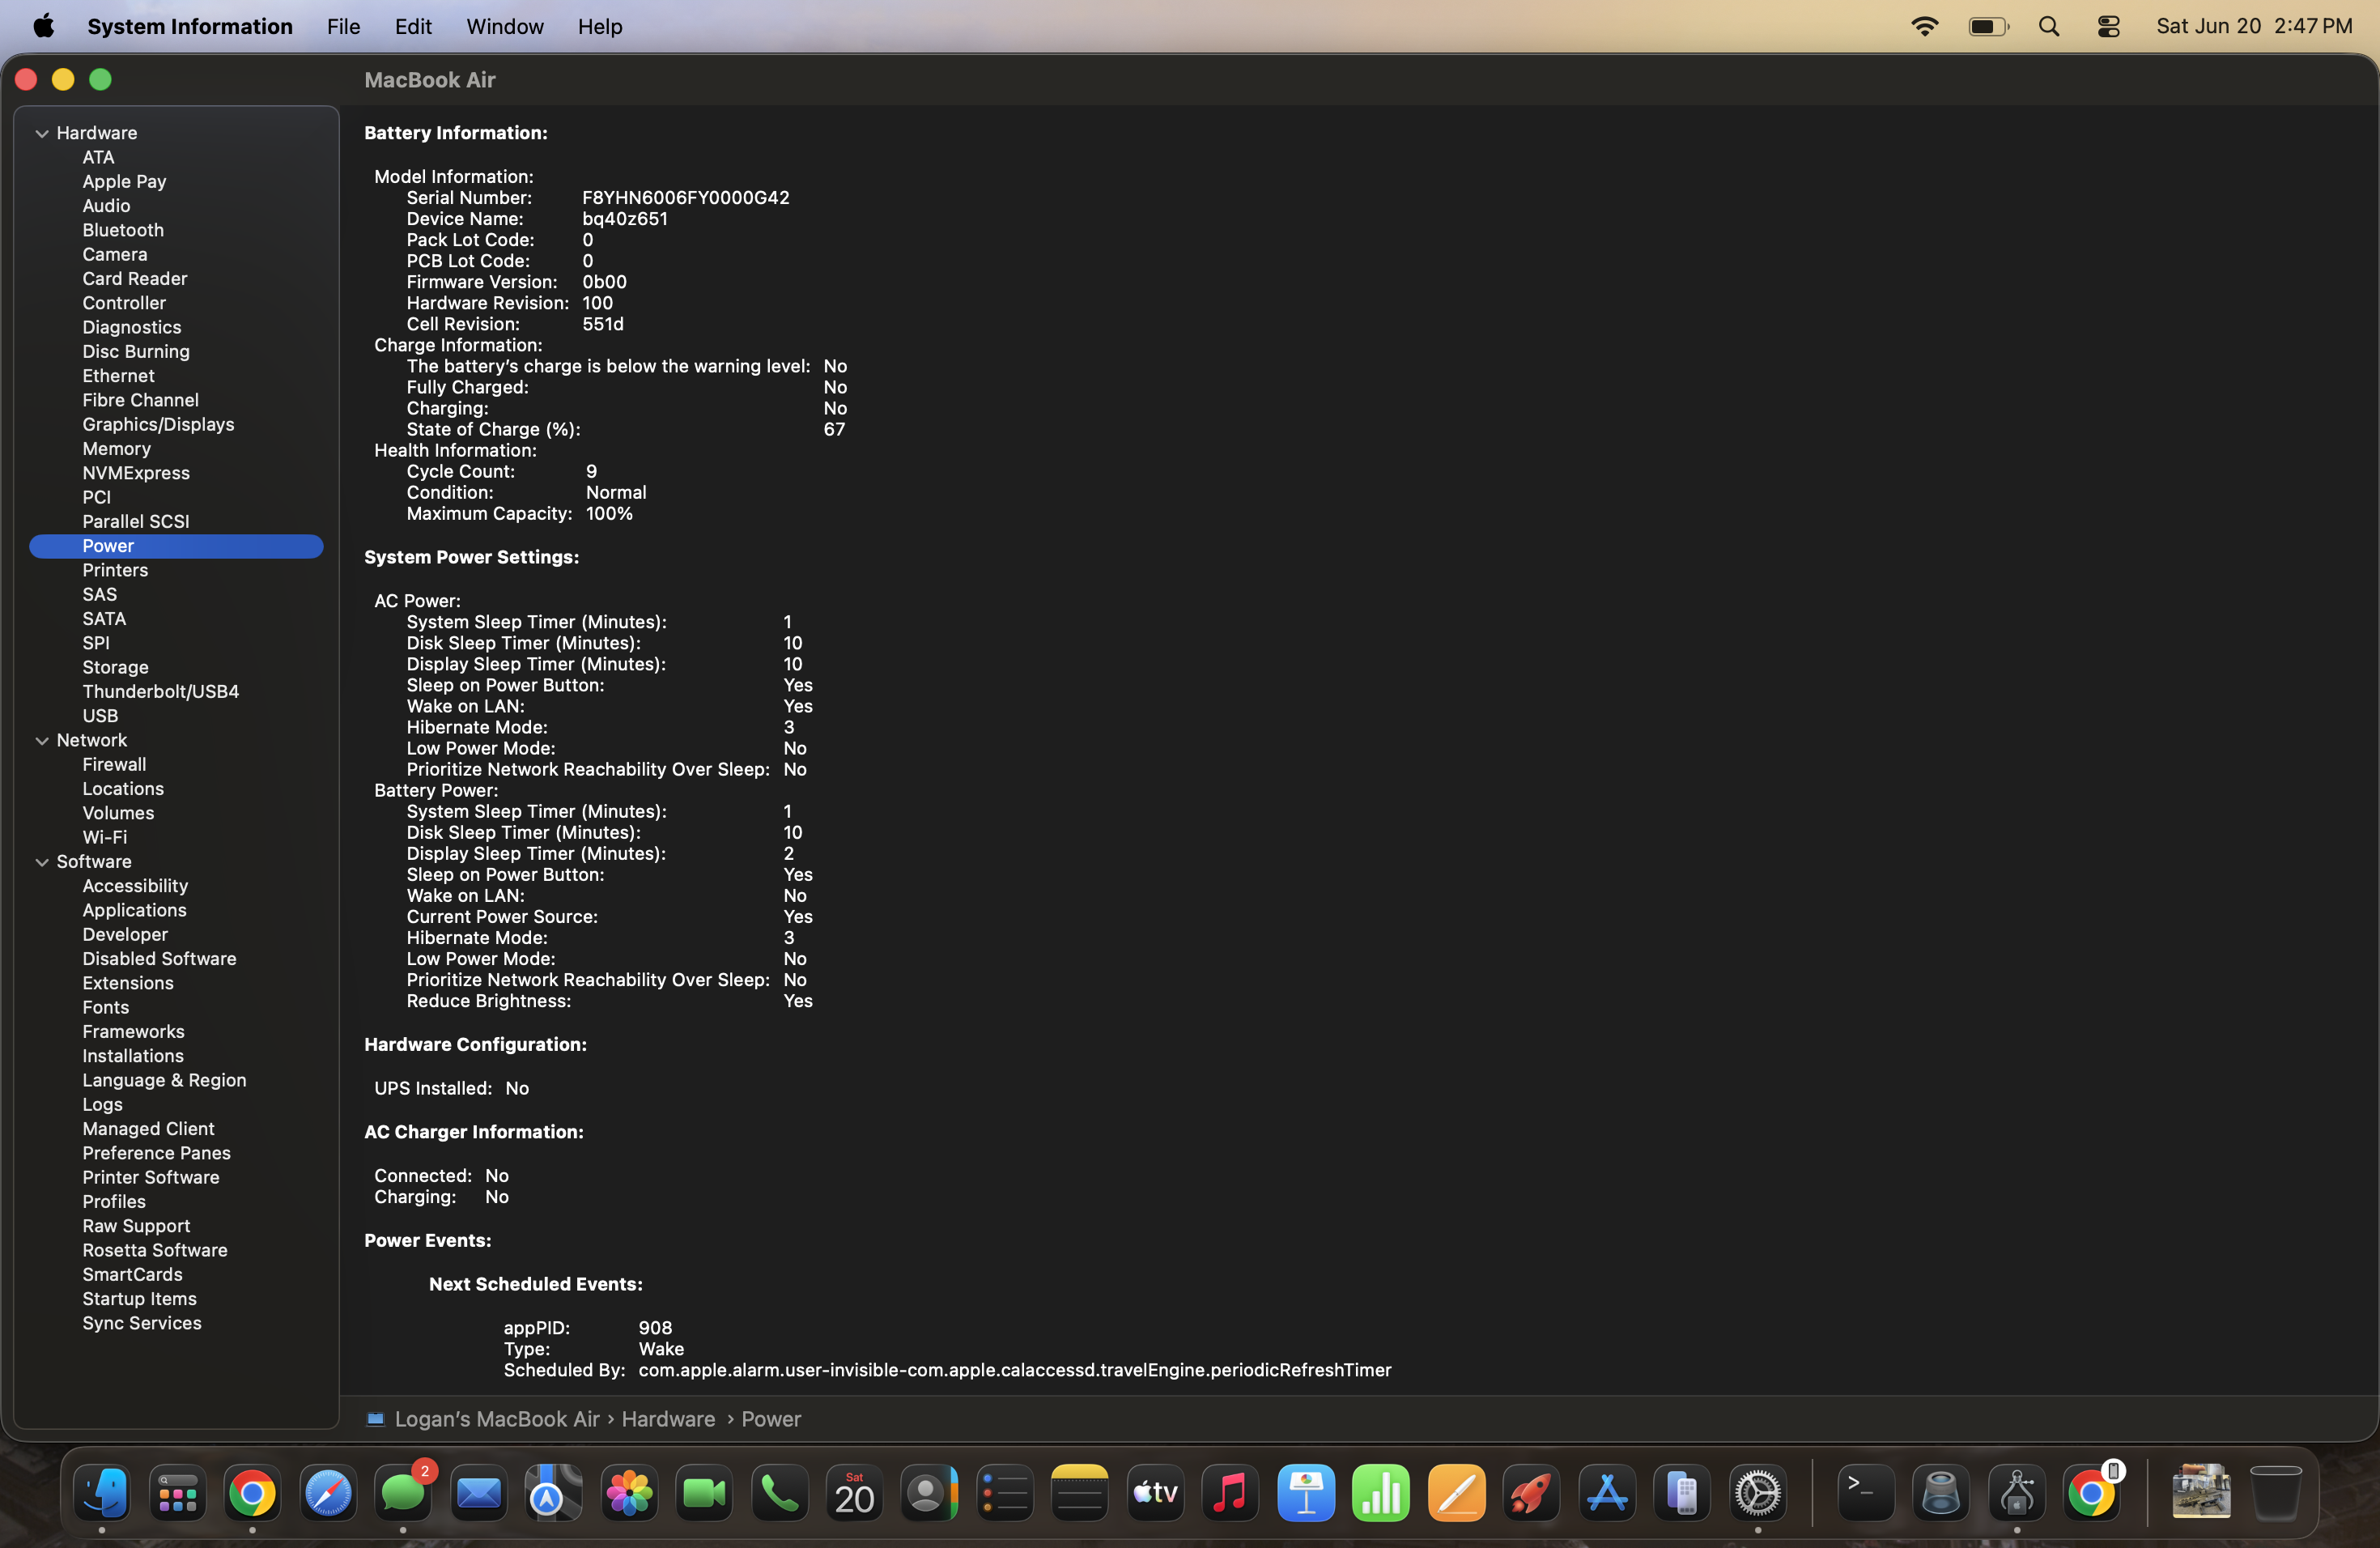Click Logan's MacBook Air in path bar
This screenshot has height=1548, width=2380.
(497, 1419)
